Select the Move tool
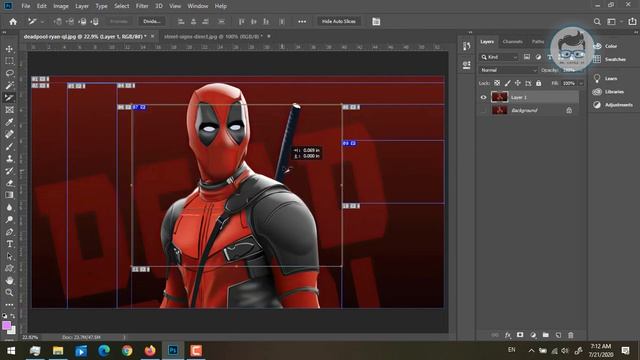The image size is (640, 360). tap(9, 49)
